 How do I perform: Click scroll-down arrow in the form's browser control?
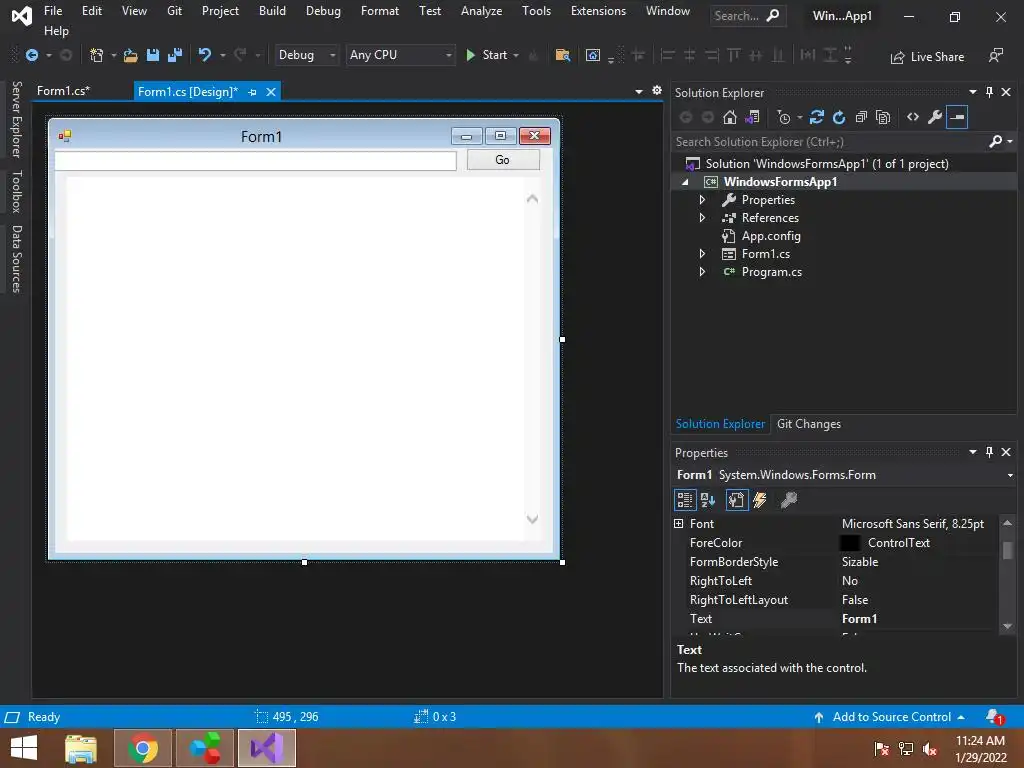pos(532,519)
